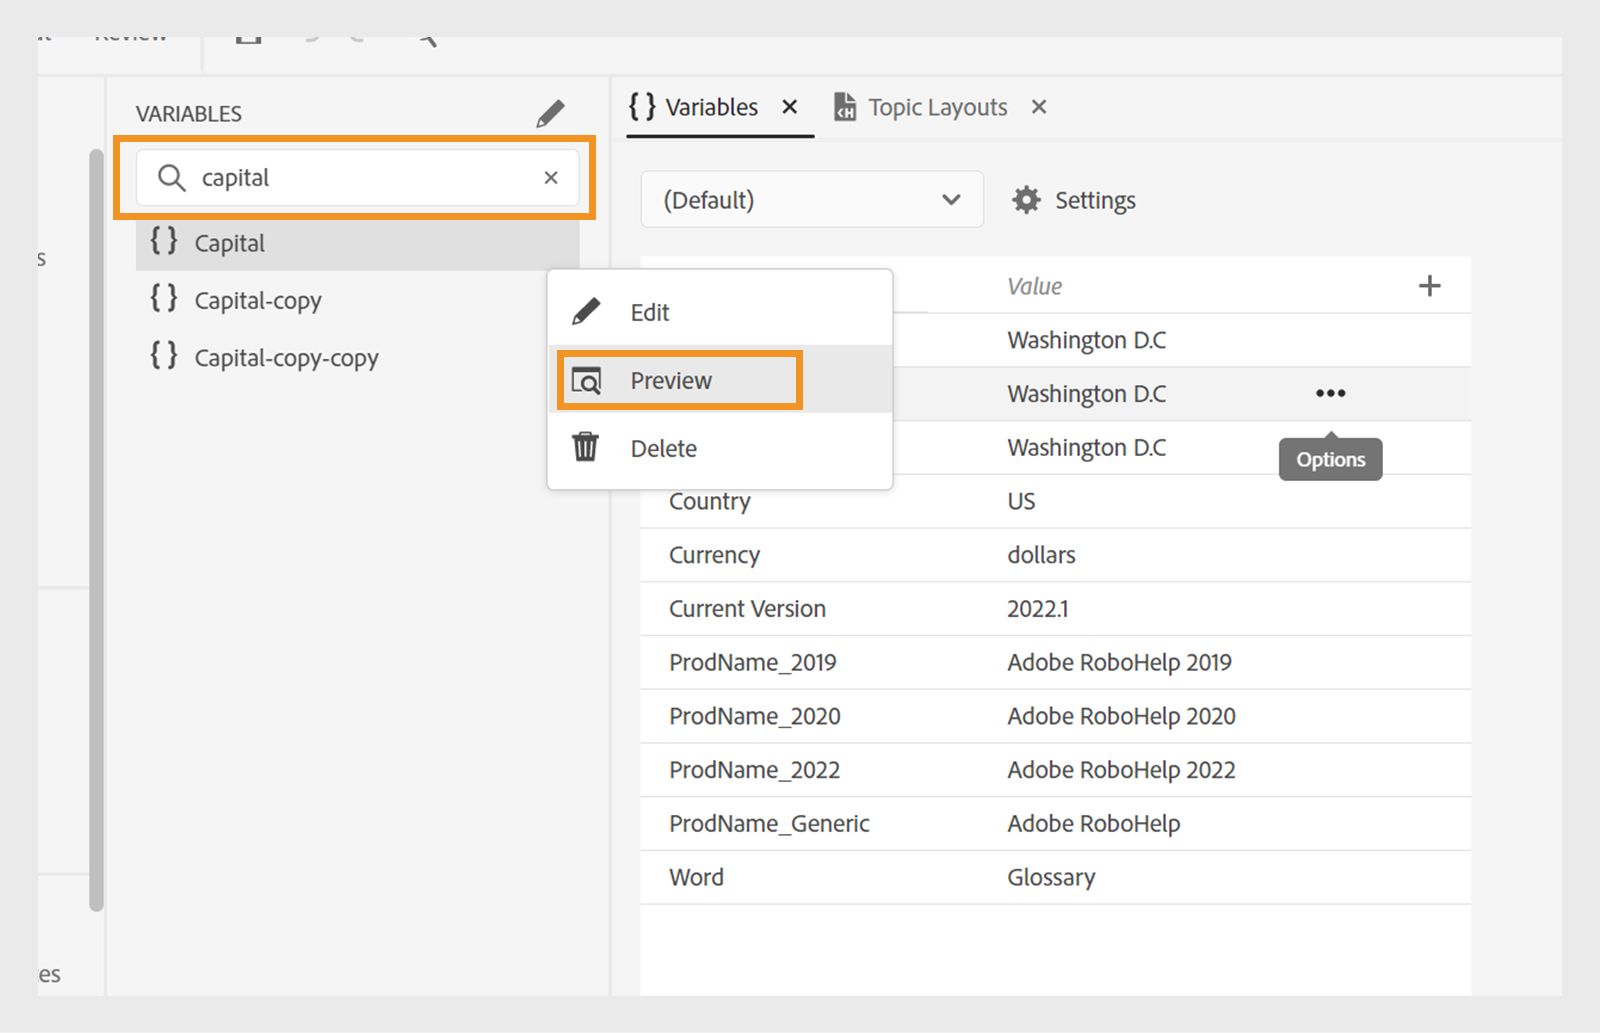Screen dimensions: 1600x1033
Task: Select the Currency variable row
Action: coord(1055,555)
